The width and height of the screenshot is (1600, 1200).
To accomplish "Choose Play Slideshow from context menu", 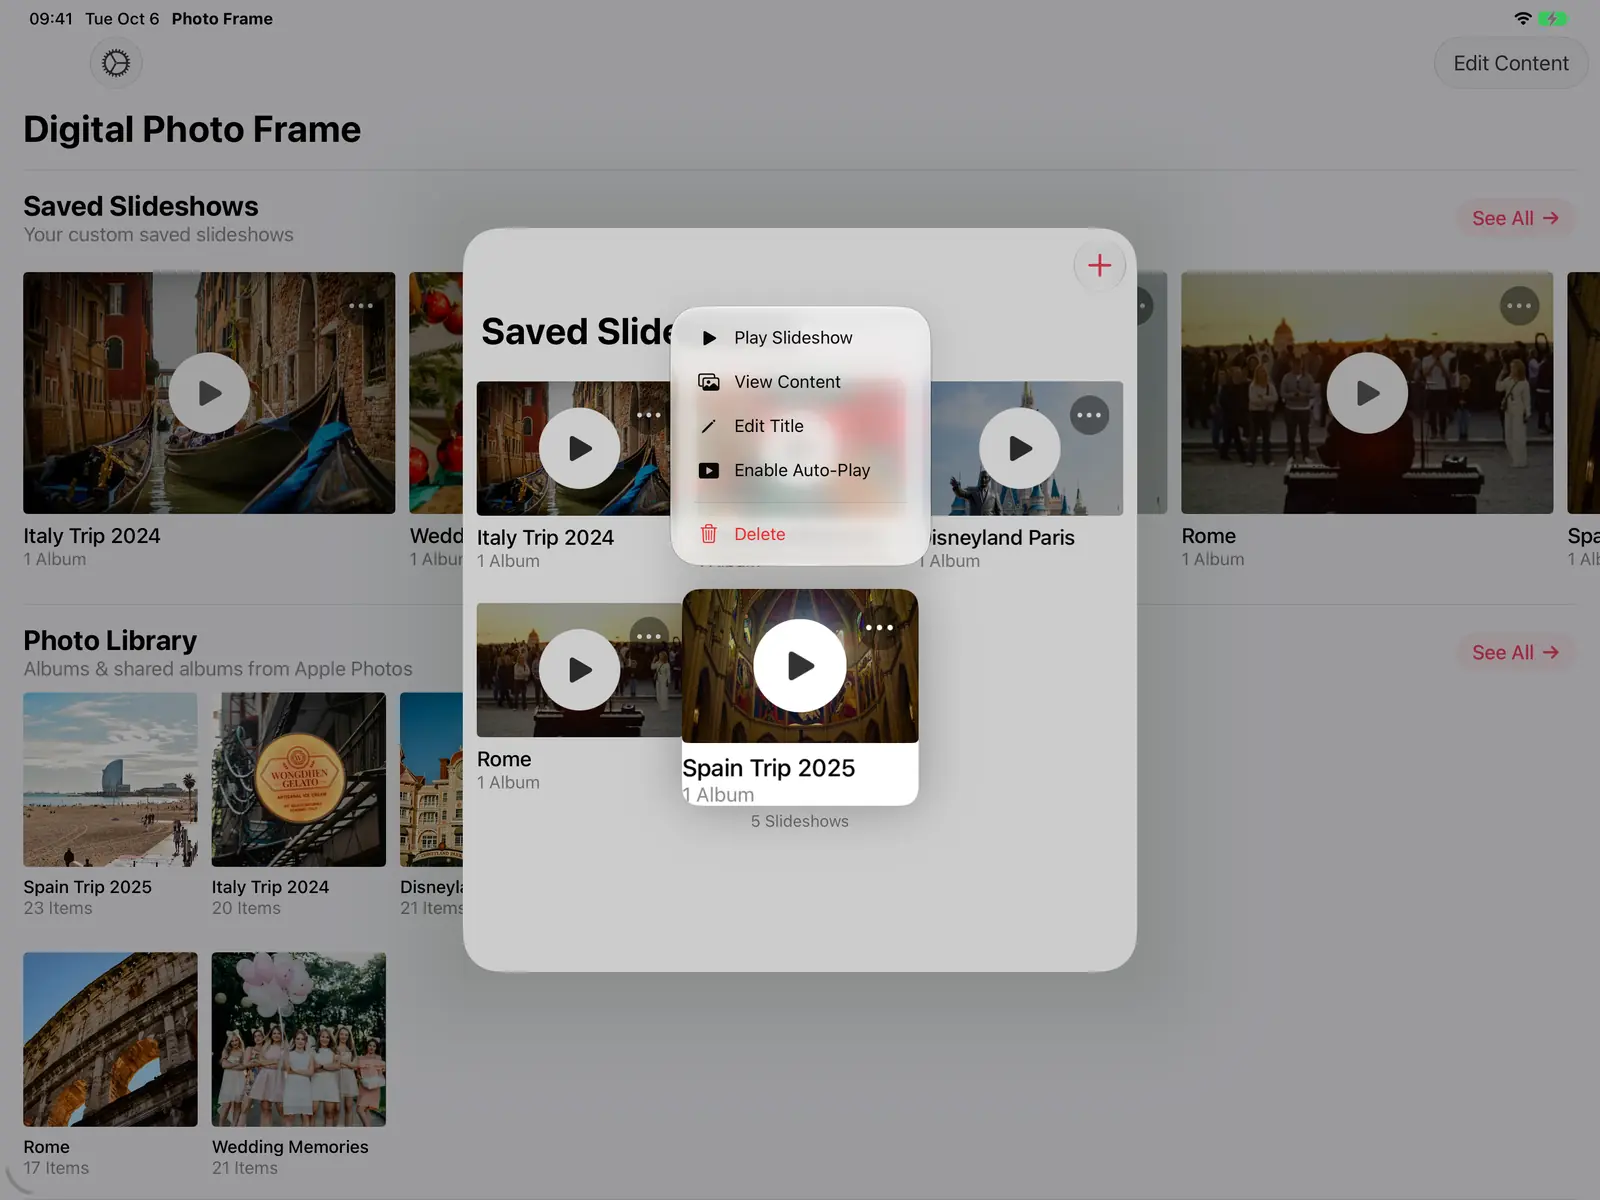I will pos(800,338).
